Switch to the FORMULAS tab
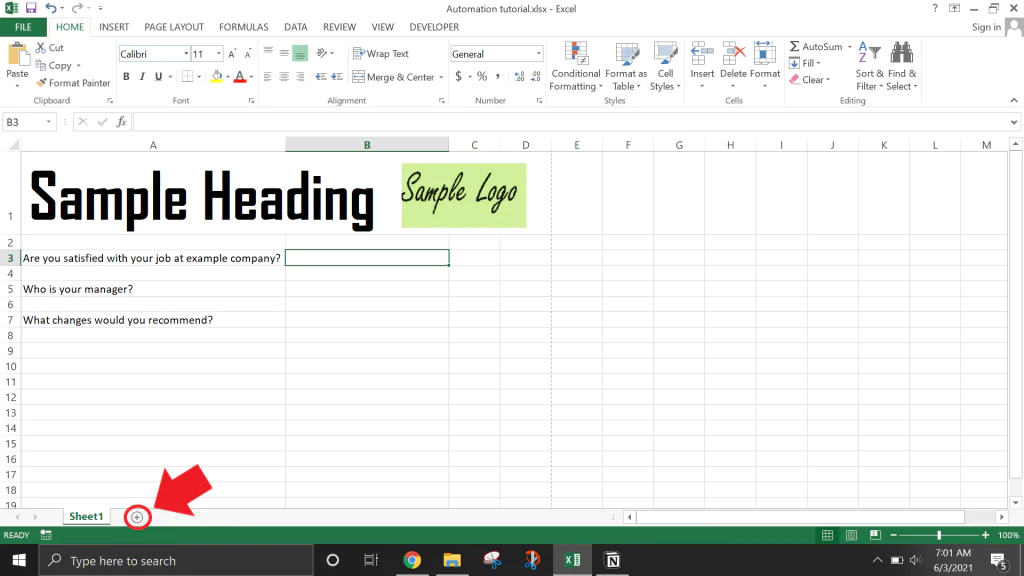 pyautogui.click(x=244, y=27)
